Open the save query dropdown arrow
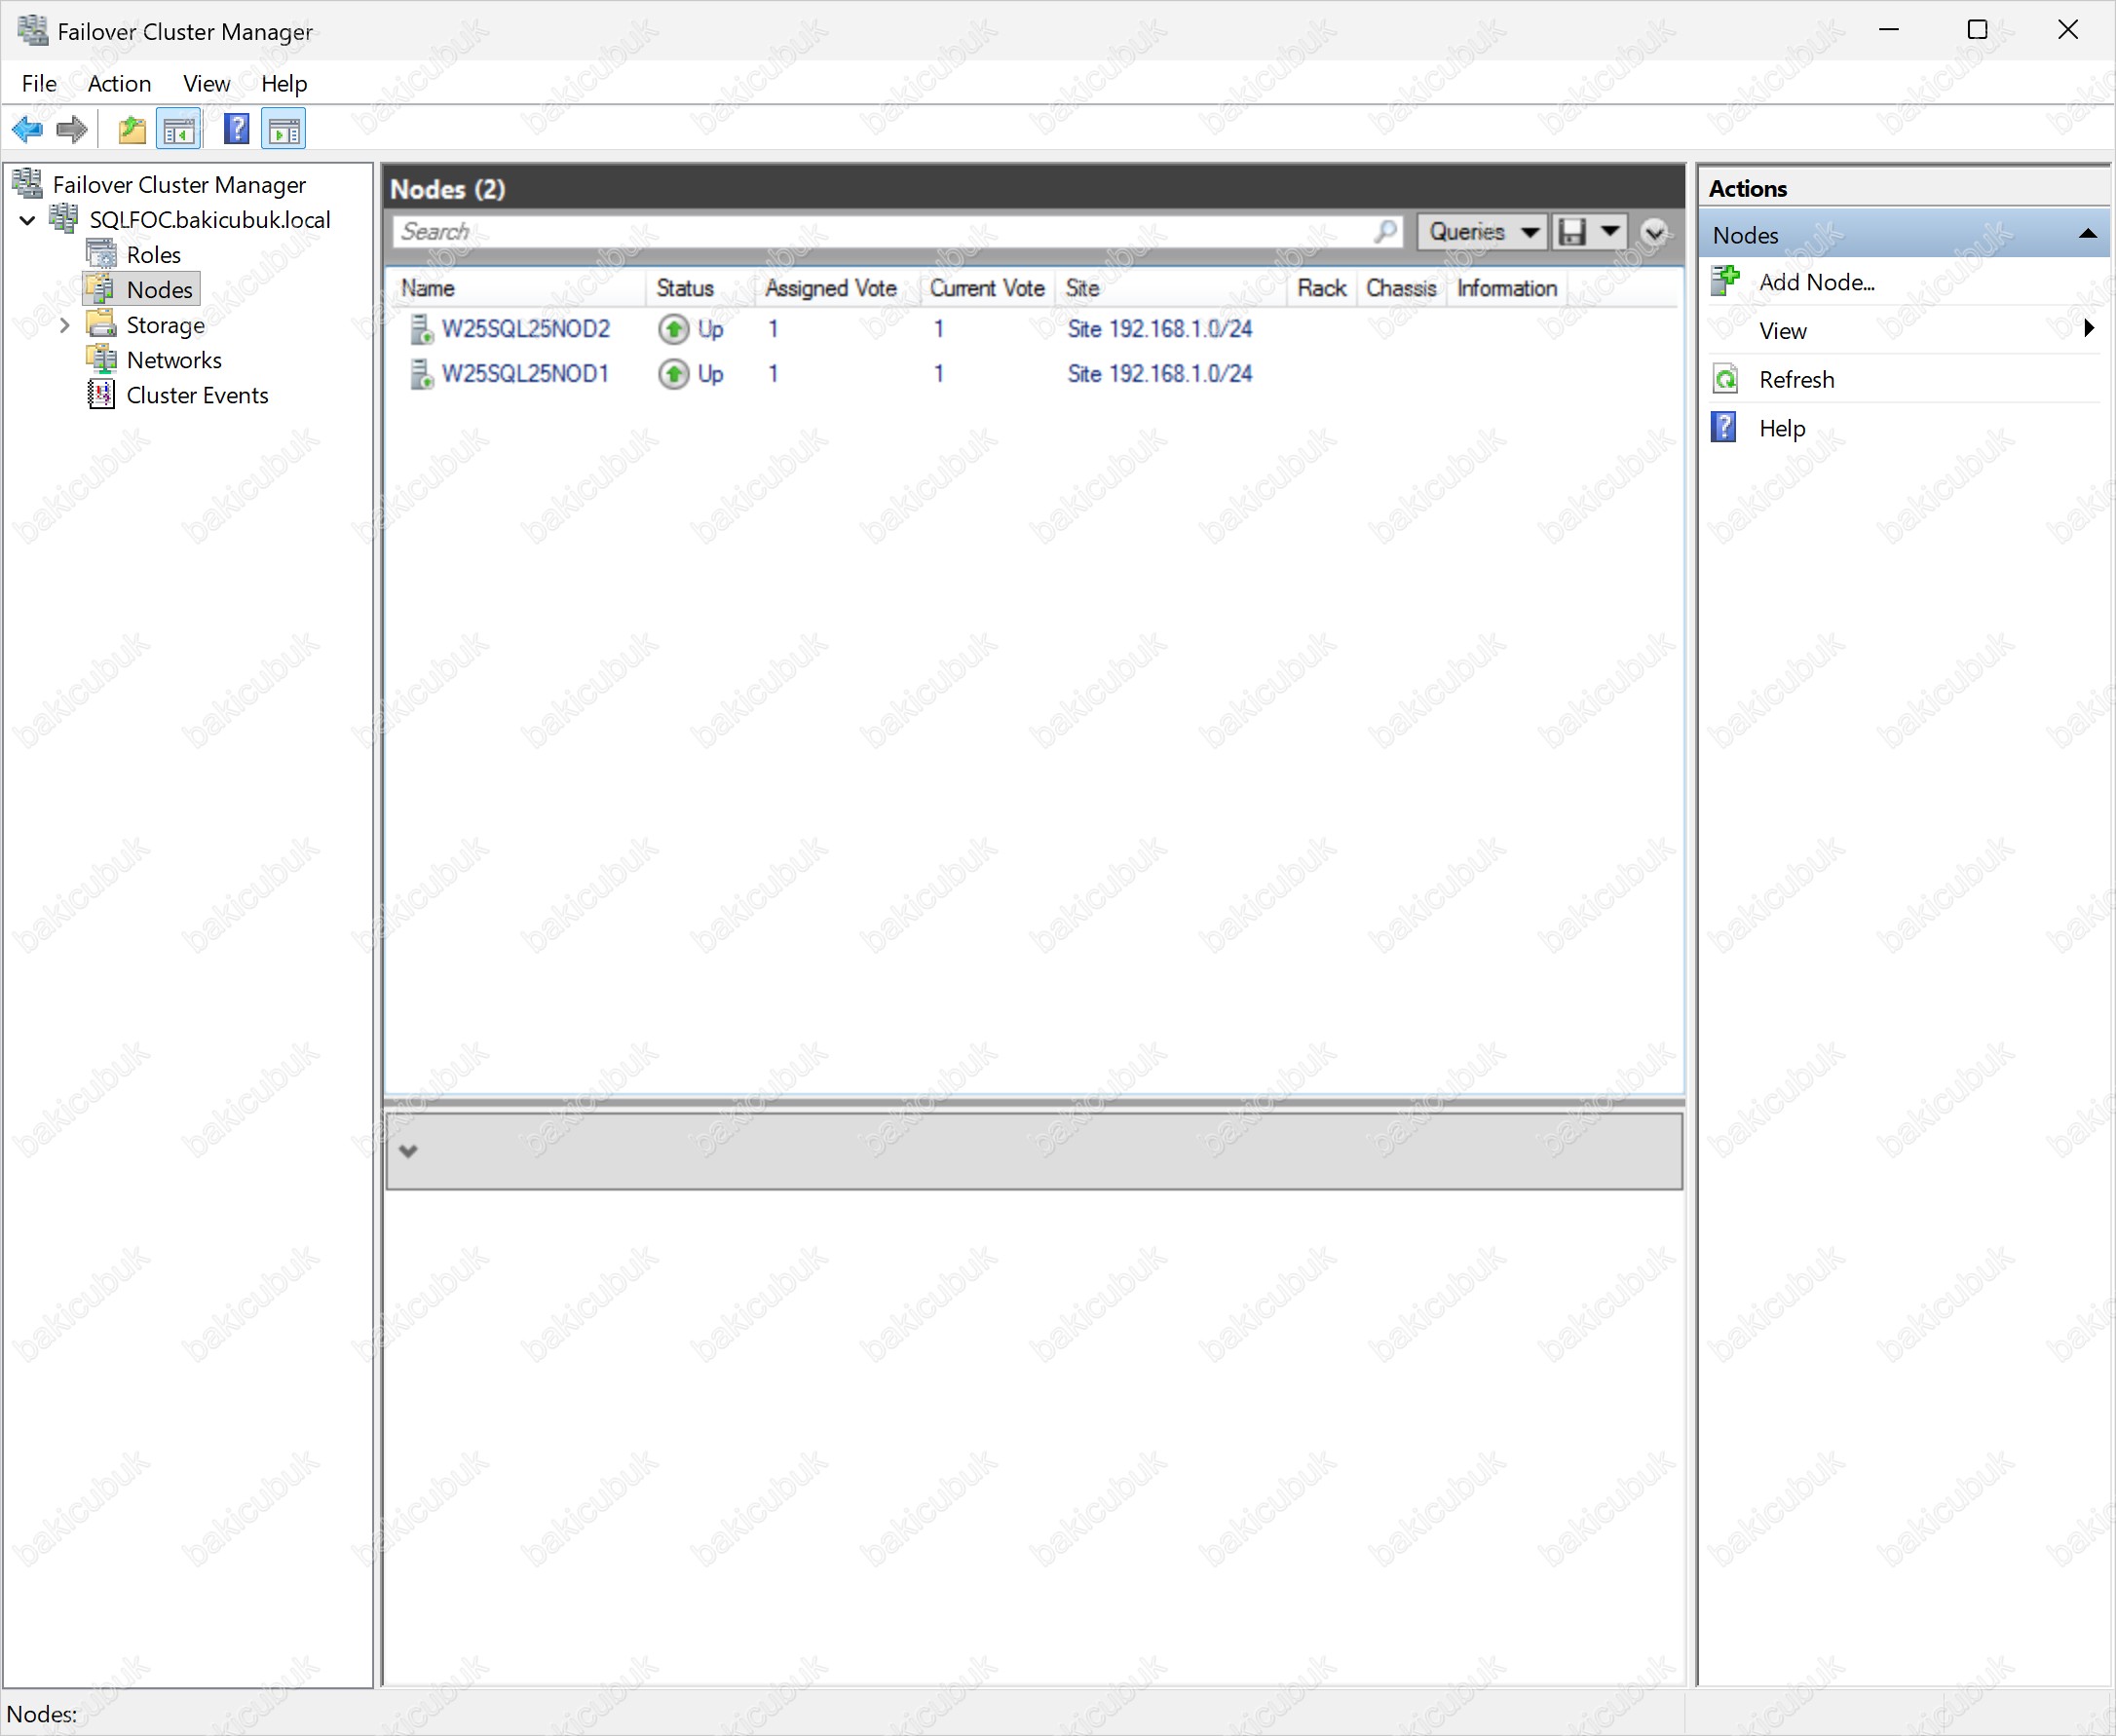 (x=1610, y=232)
